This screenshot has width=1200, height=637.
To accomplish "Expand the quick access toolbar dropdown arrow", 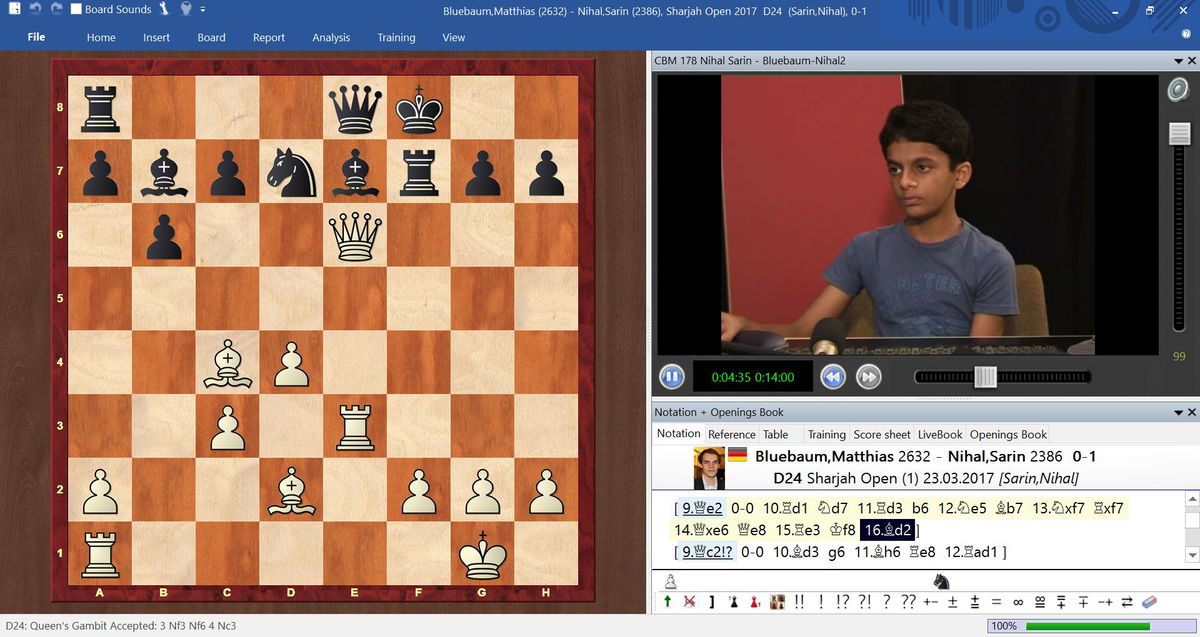I will 203,10.
